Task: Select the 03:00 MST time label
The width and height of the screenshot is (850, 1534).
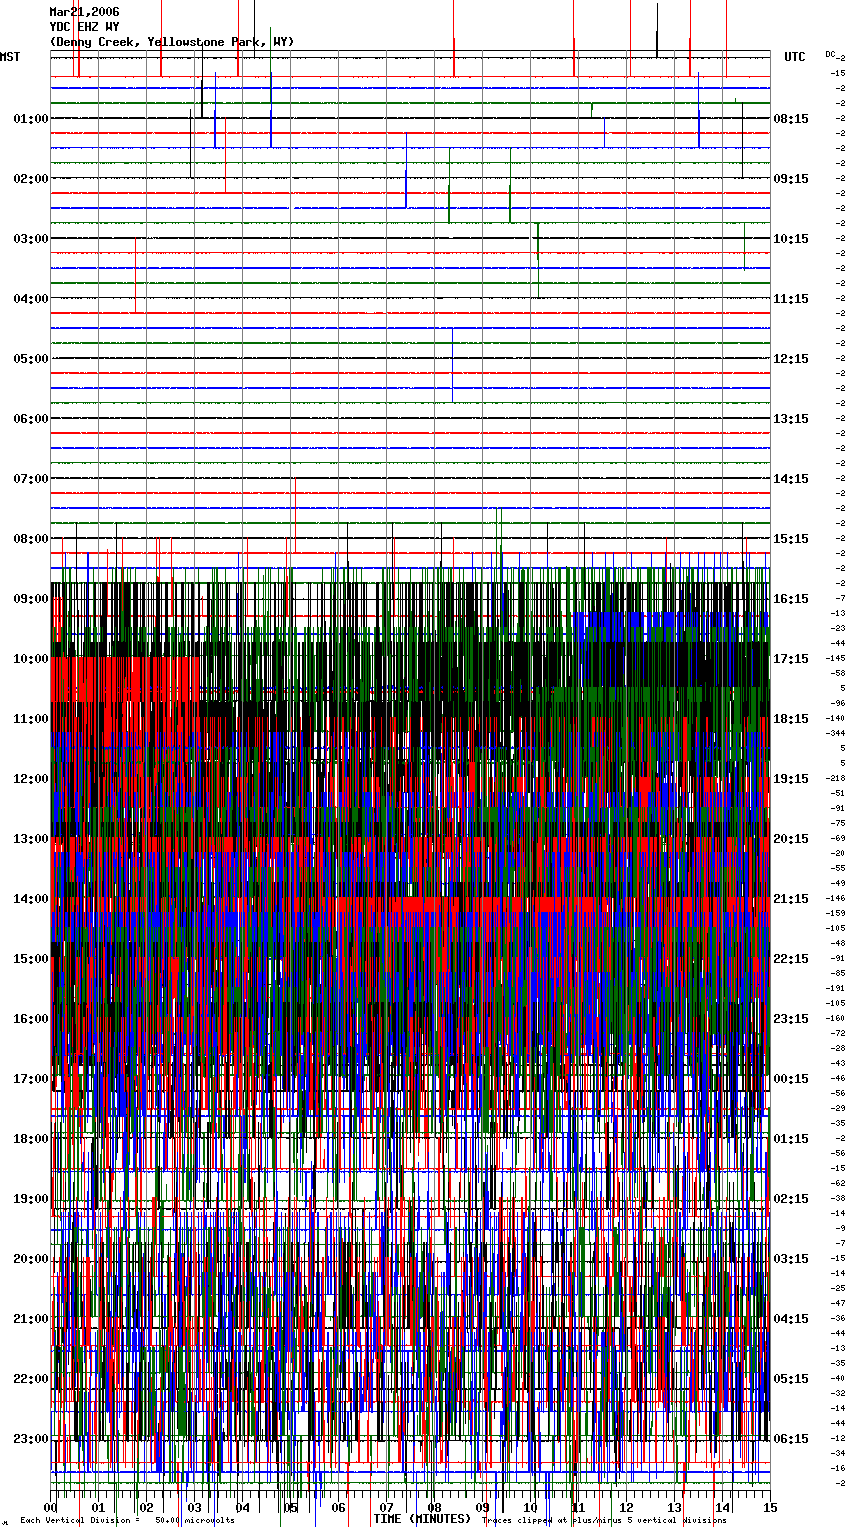Action: click(x=31, y=239)
